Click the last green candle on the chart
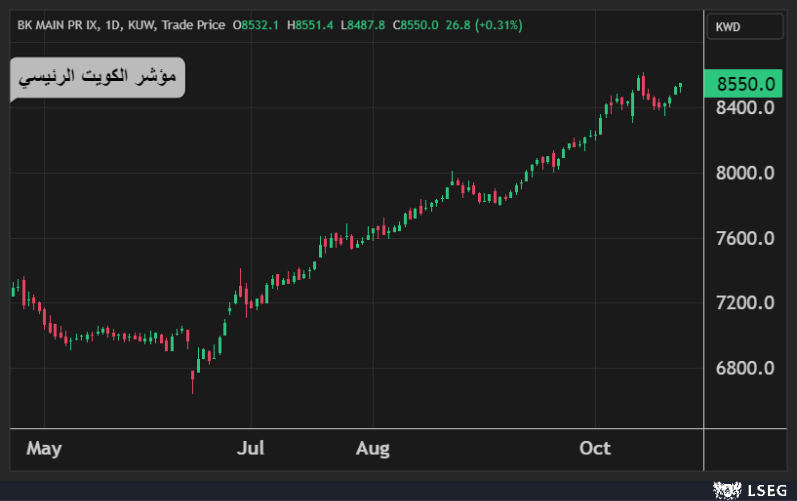 click(680, 87)
